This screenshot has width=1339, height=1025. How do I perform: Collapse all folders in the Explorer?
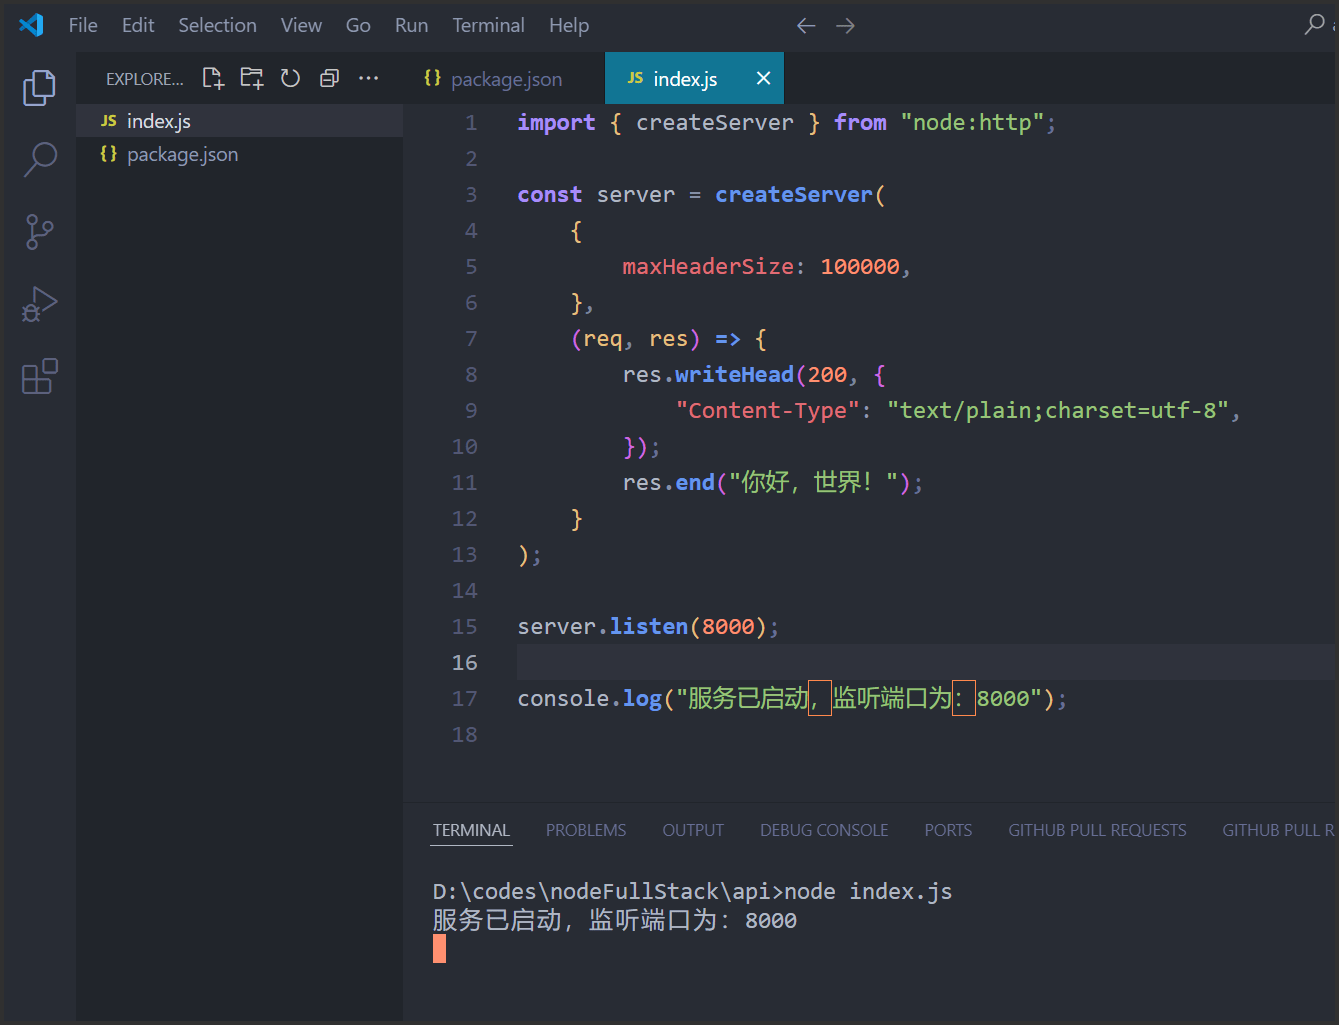coord(329,78)
